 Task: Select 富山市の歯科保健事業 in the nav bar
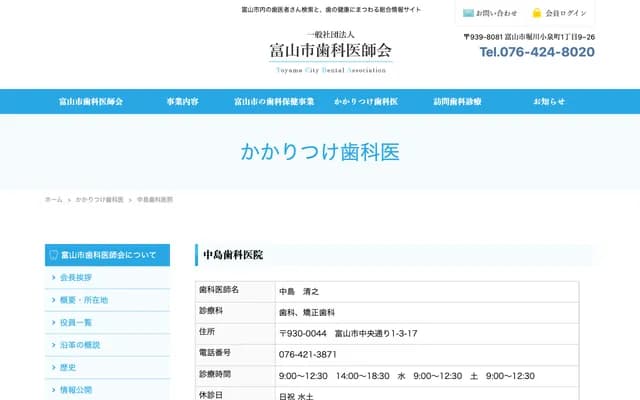[274, 102]
